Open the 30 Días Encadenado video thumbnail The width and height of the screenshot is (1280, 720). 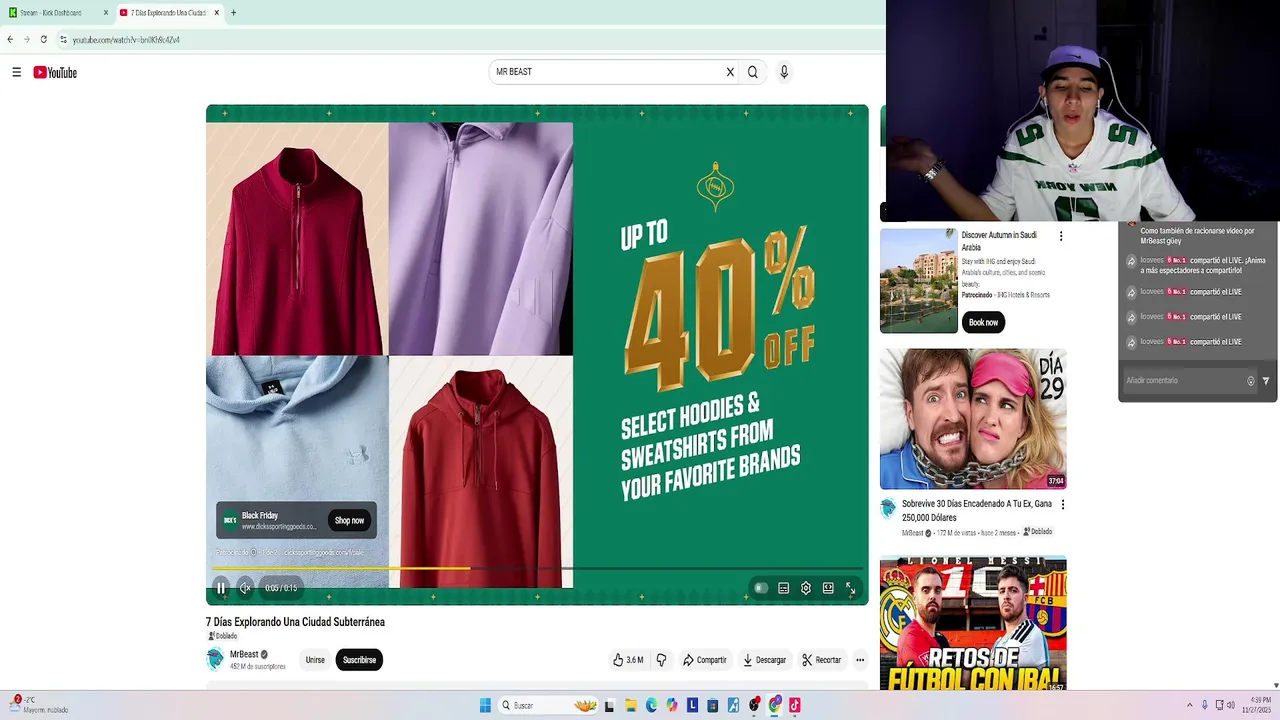coord(973,419)
